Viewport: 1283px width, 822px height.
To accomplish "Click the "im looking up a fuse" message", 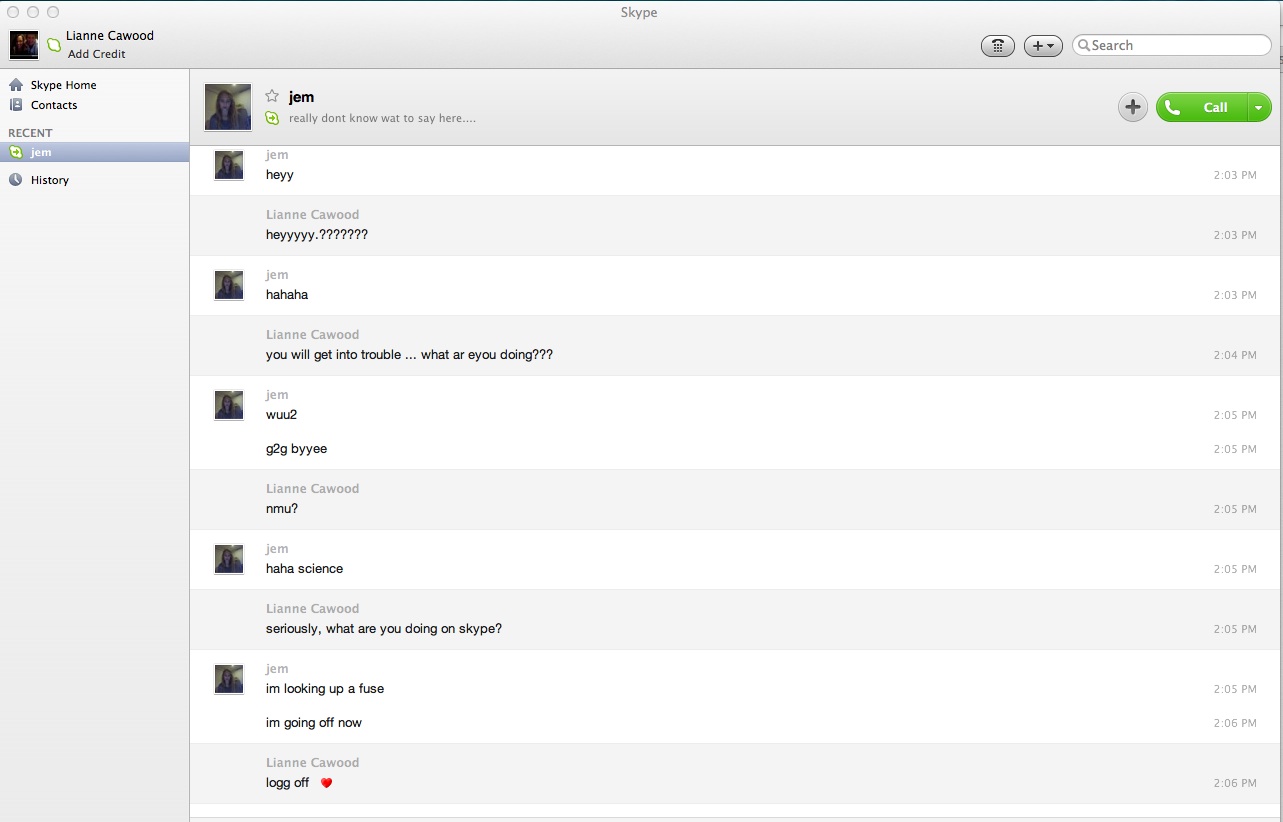I will [325, 689].
